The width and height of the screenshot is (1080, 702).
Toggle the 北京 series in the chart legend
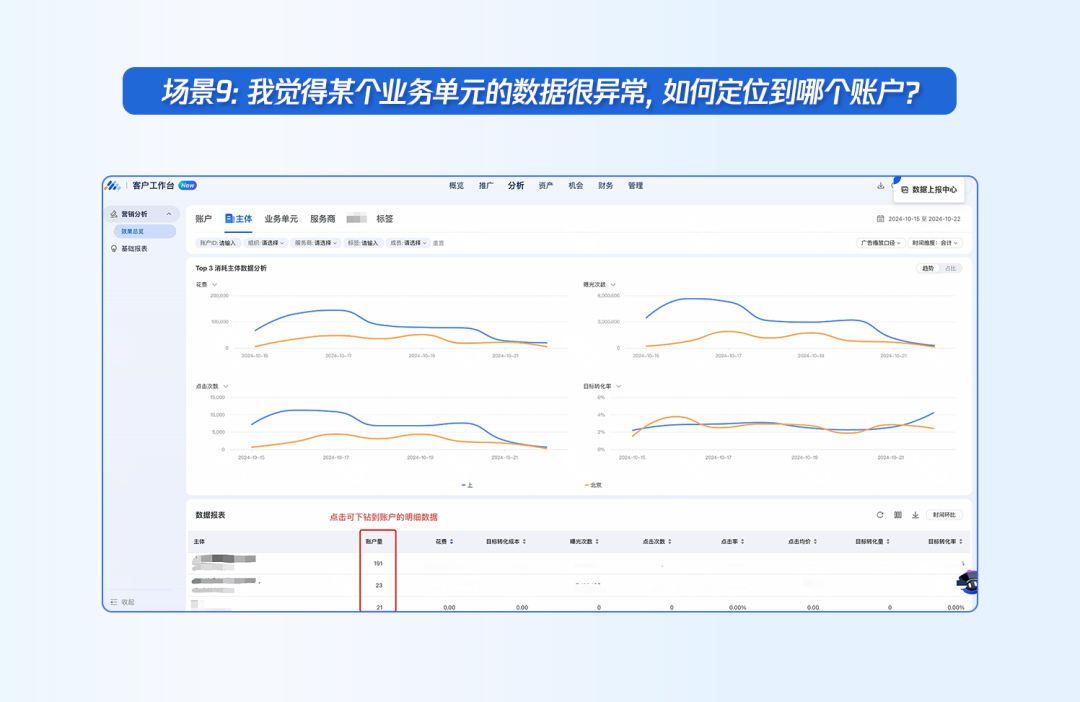(593, 485)
